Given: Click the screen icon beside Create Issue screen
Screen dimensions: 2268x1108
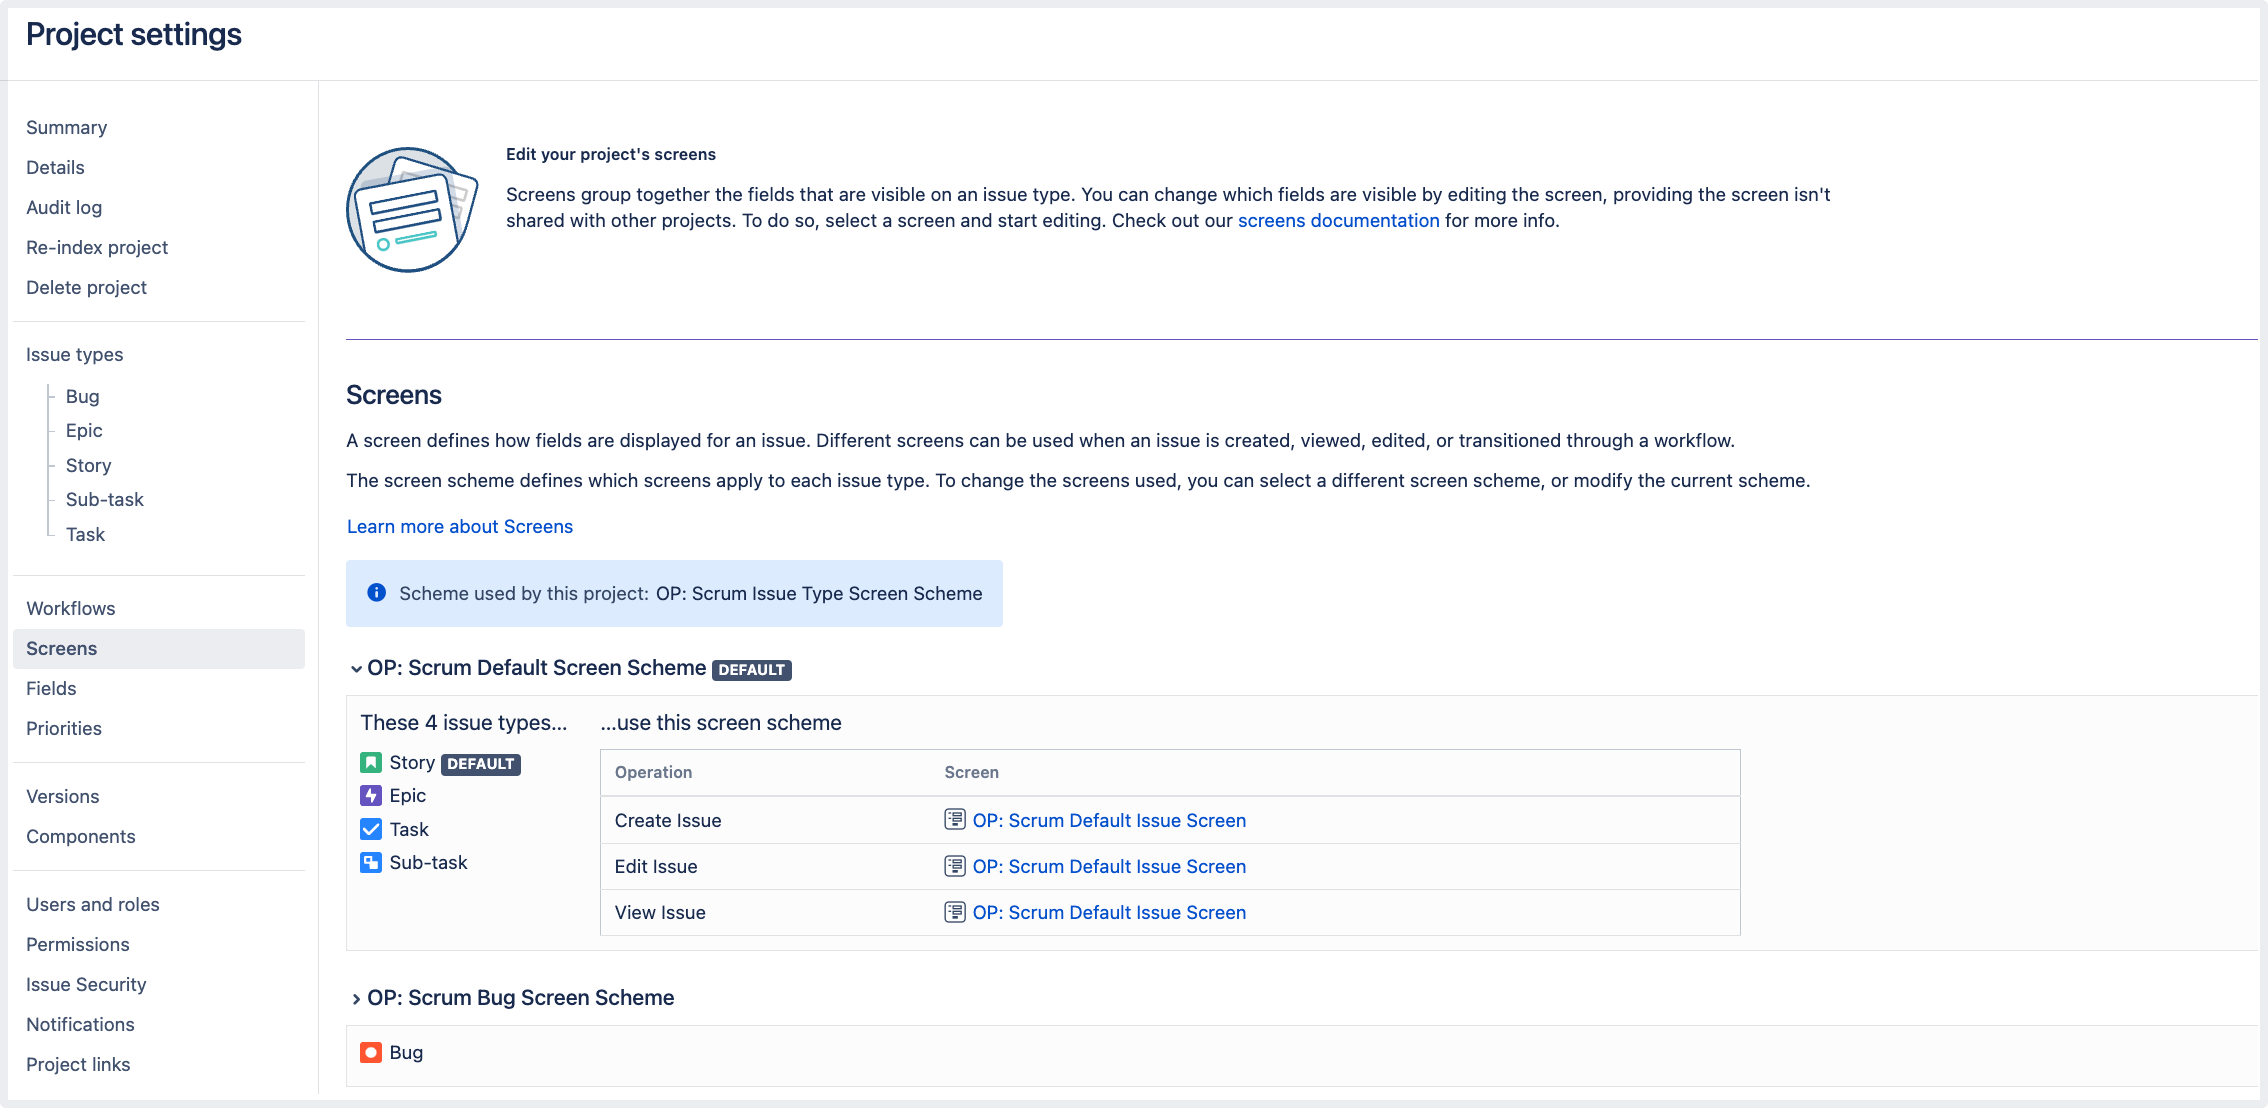Looking at the screenshot, I should [x=954, y=820].
